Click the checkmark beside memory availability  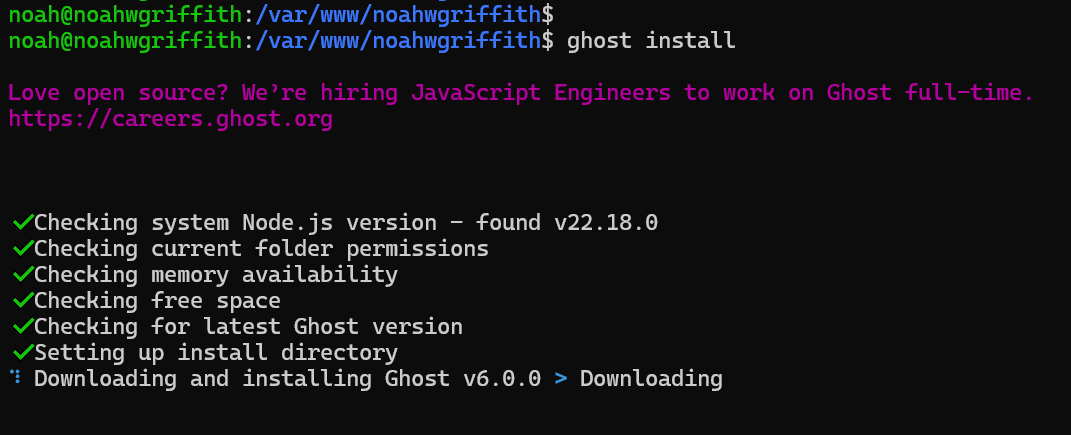[23, 275]
